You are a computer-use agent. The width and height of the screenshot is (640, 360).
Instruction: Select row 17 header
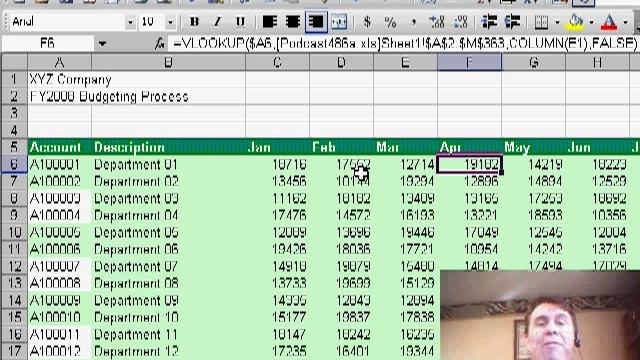(14, 351)
